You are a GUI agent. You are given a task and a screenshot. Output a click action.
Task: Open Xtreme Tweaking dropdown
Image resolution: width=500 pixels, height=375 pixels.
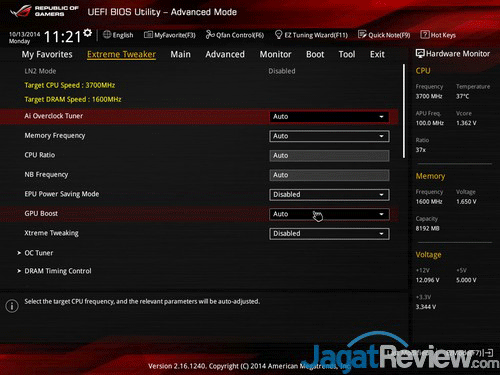[x=329, y=234]
